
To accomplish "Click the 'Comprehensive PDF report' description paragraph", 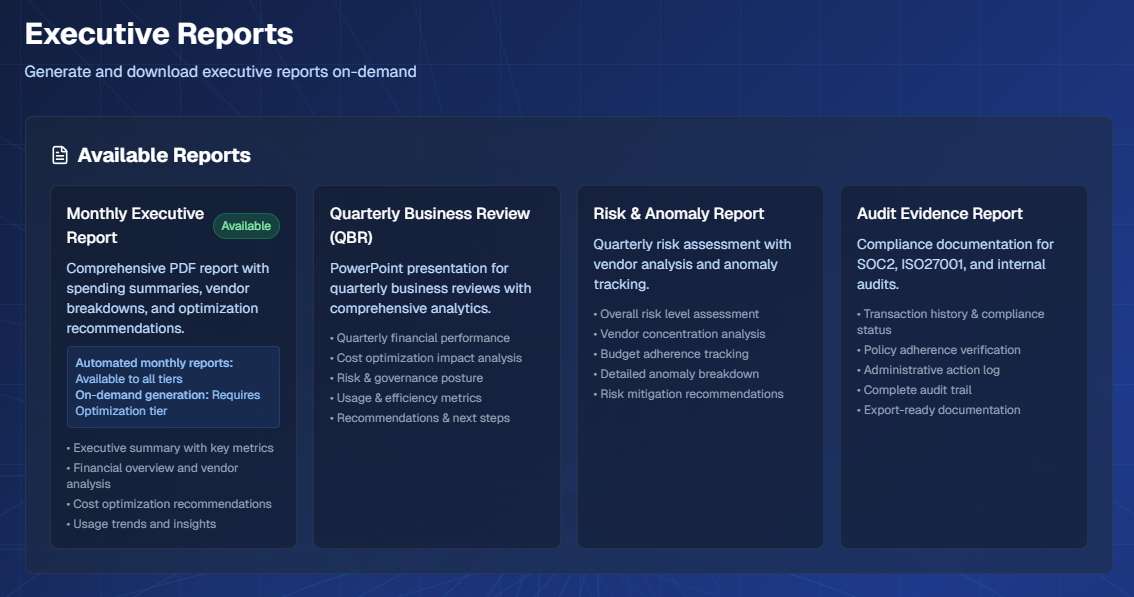I will (168, 298).
